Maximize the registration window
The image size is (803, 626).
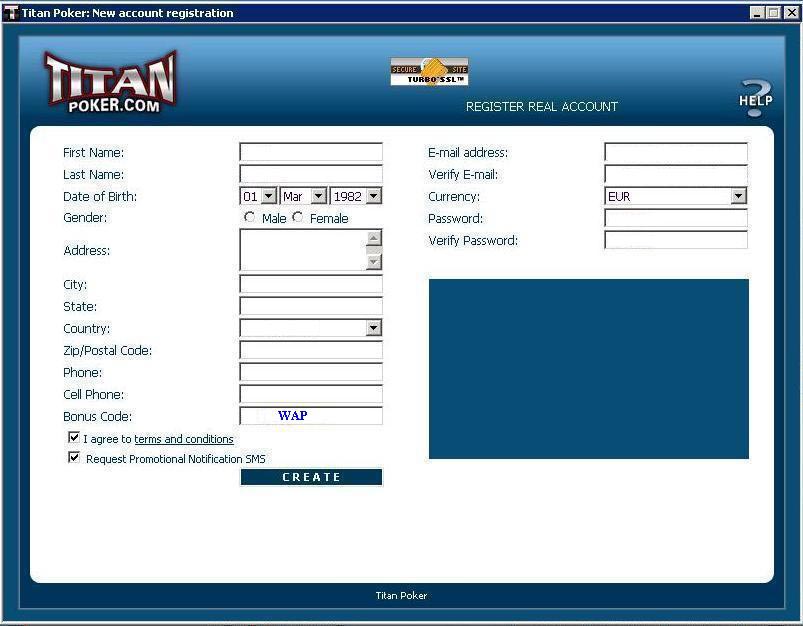(774, 13)
